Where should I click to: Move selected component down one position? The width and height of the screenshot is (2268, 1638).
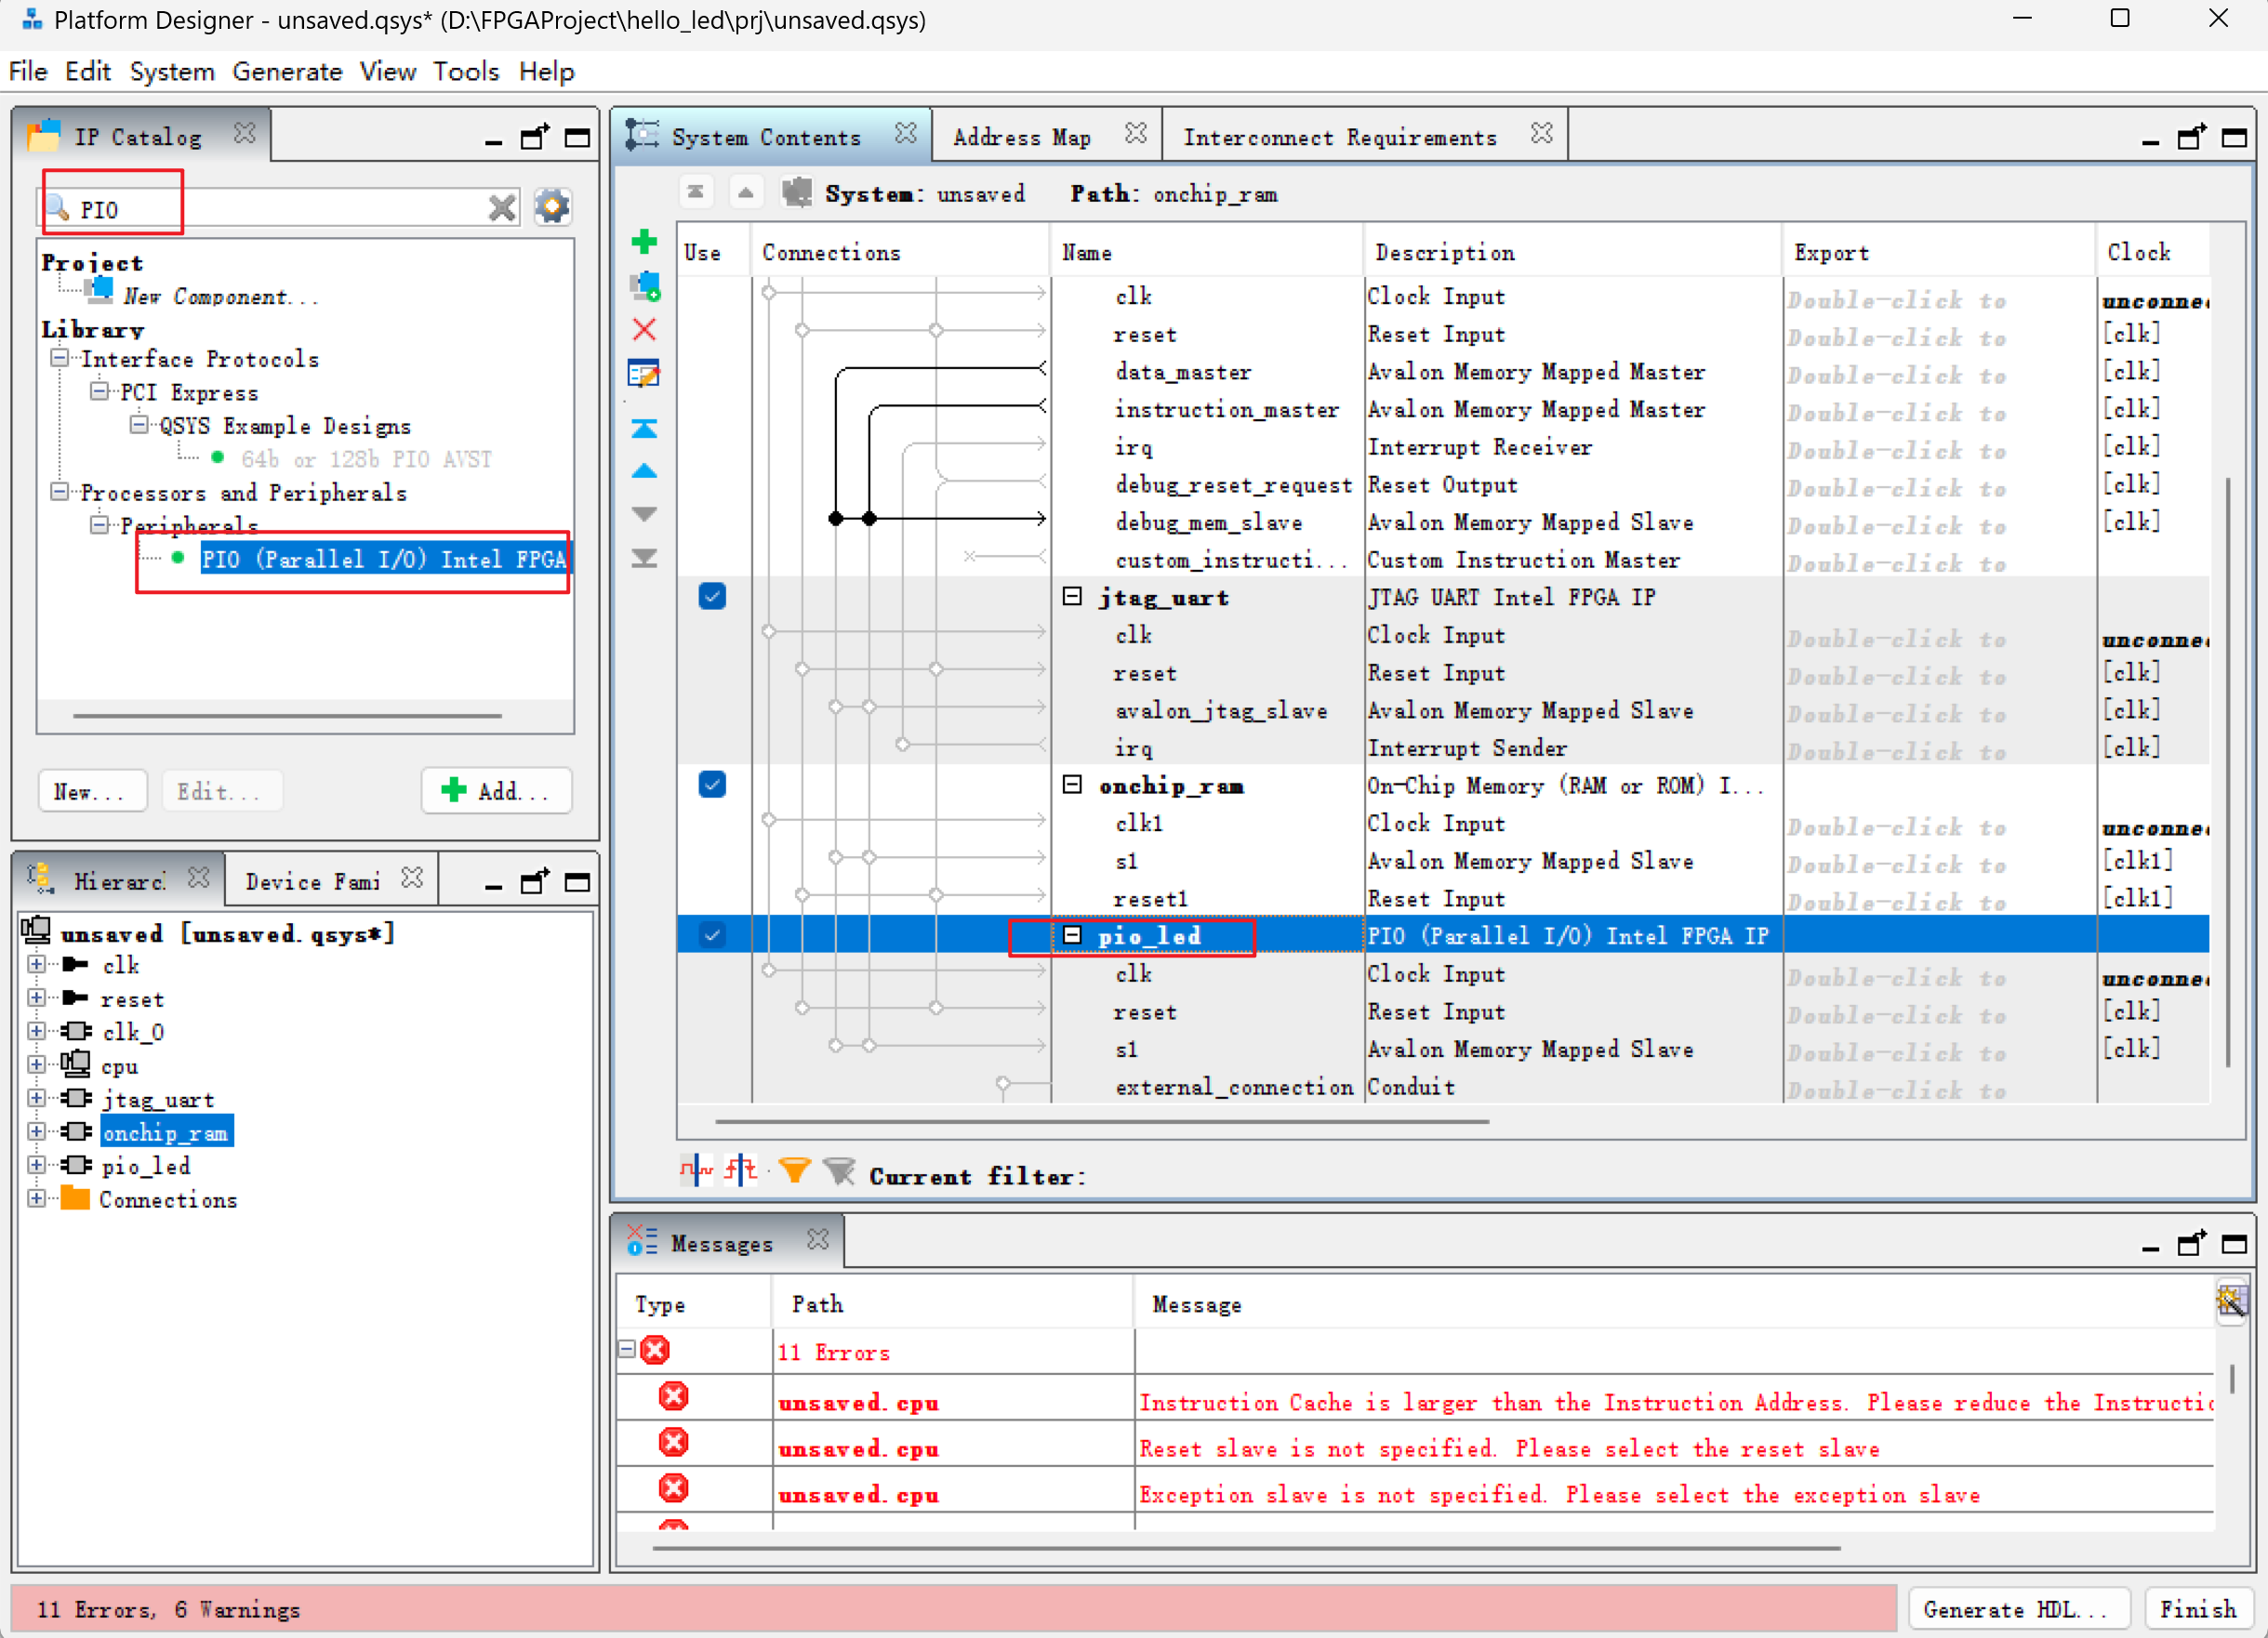(x=644, y=514)
